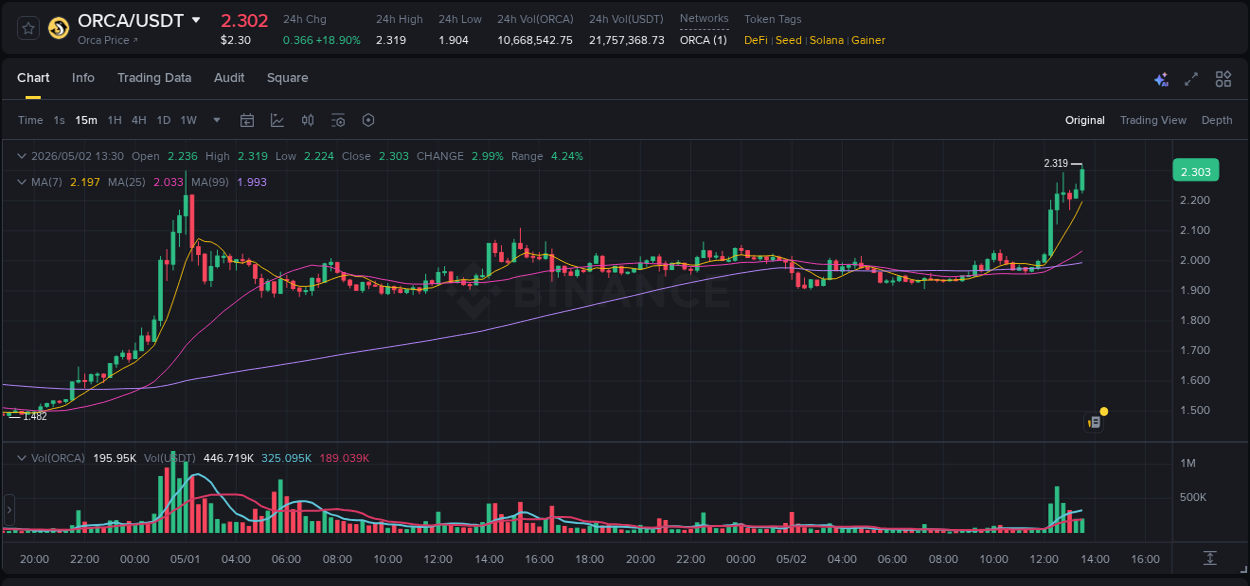
Task: Collapse the OHLC data row chevron
Action: pyautogui.click(x=21, y=156)
